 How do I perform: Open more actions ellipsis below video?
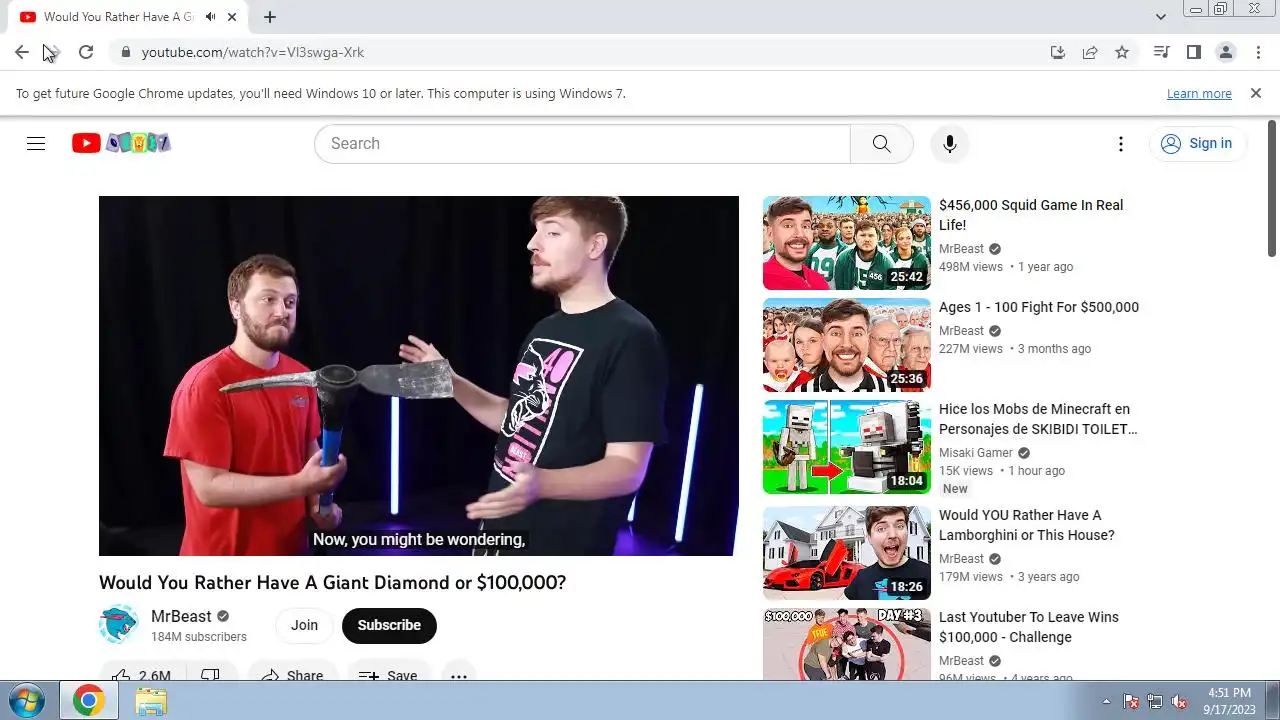click(x=459, y=675)
